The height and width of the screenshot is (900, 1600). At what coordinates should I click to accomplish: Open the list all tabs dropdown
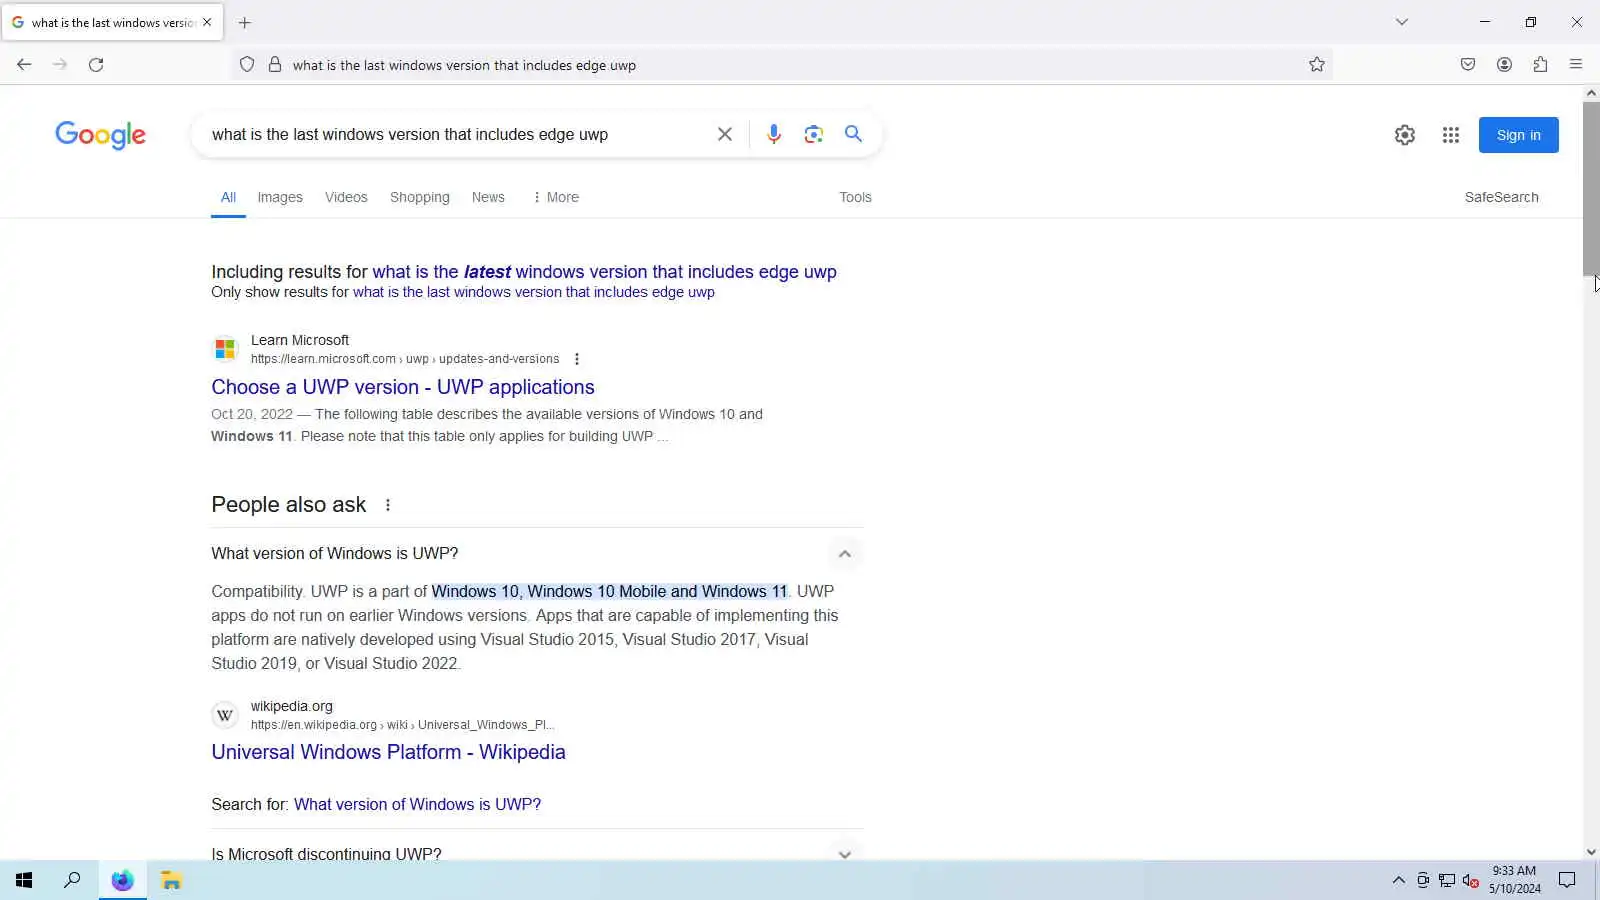1402,22
